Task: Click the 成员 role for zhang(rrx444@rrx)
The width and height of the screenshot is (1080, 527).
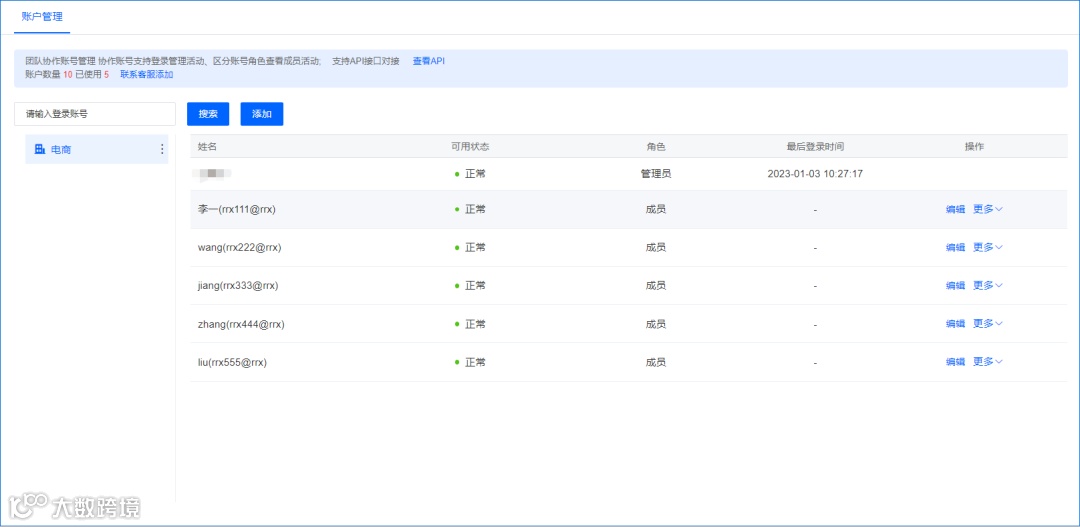Action: (x=656, y=324)
